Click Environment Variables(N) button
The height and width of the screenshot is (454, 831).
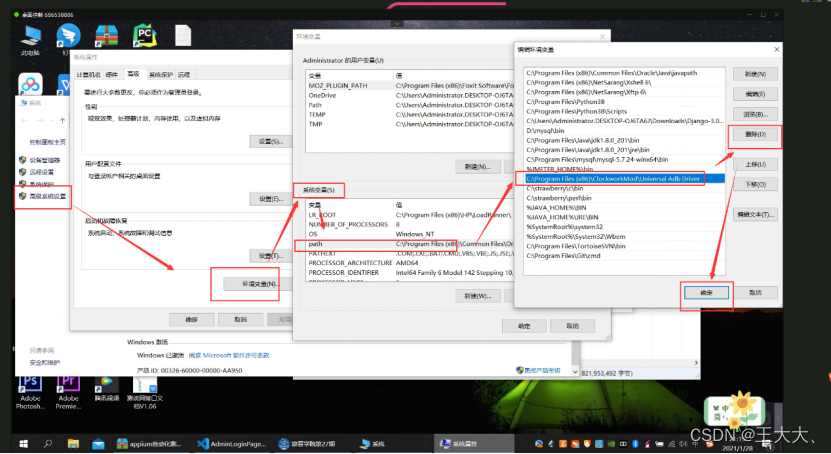(259, 284)
